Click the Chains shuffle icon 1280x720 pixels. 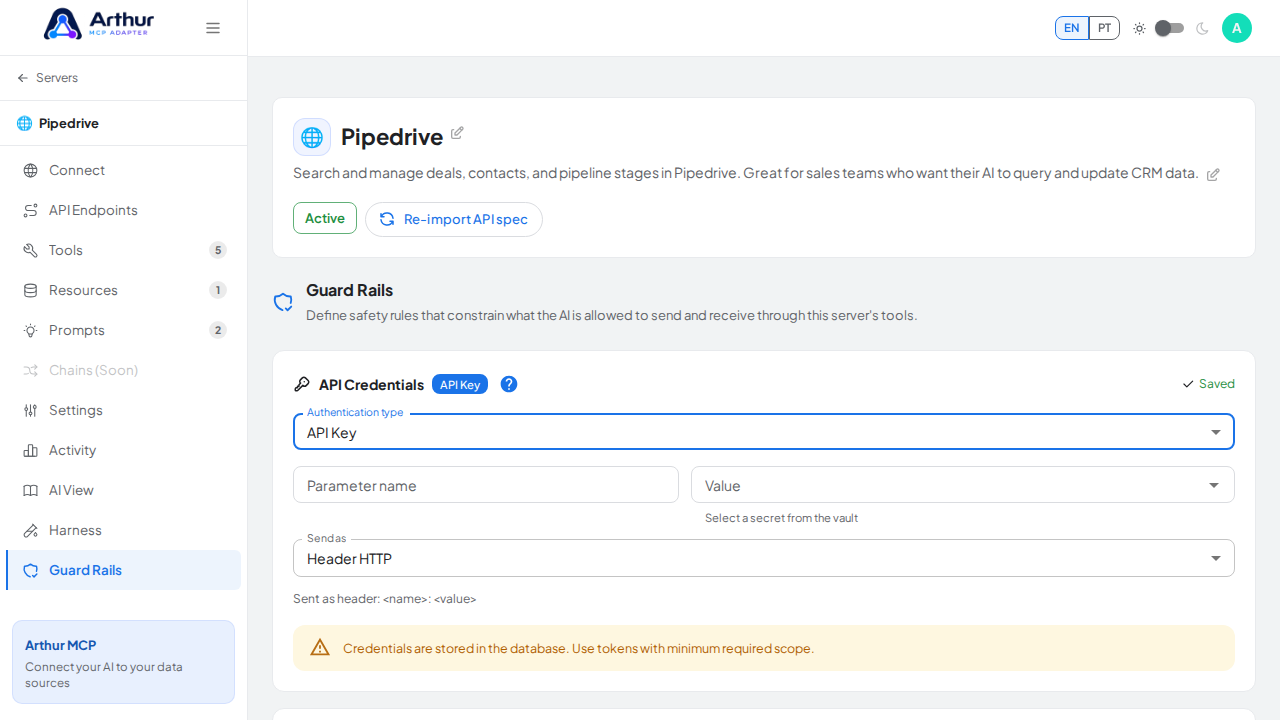[x=31, y=370]
